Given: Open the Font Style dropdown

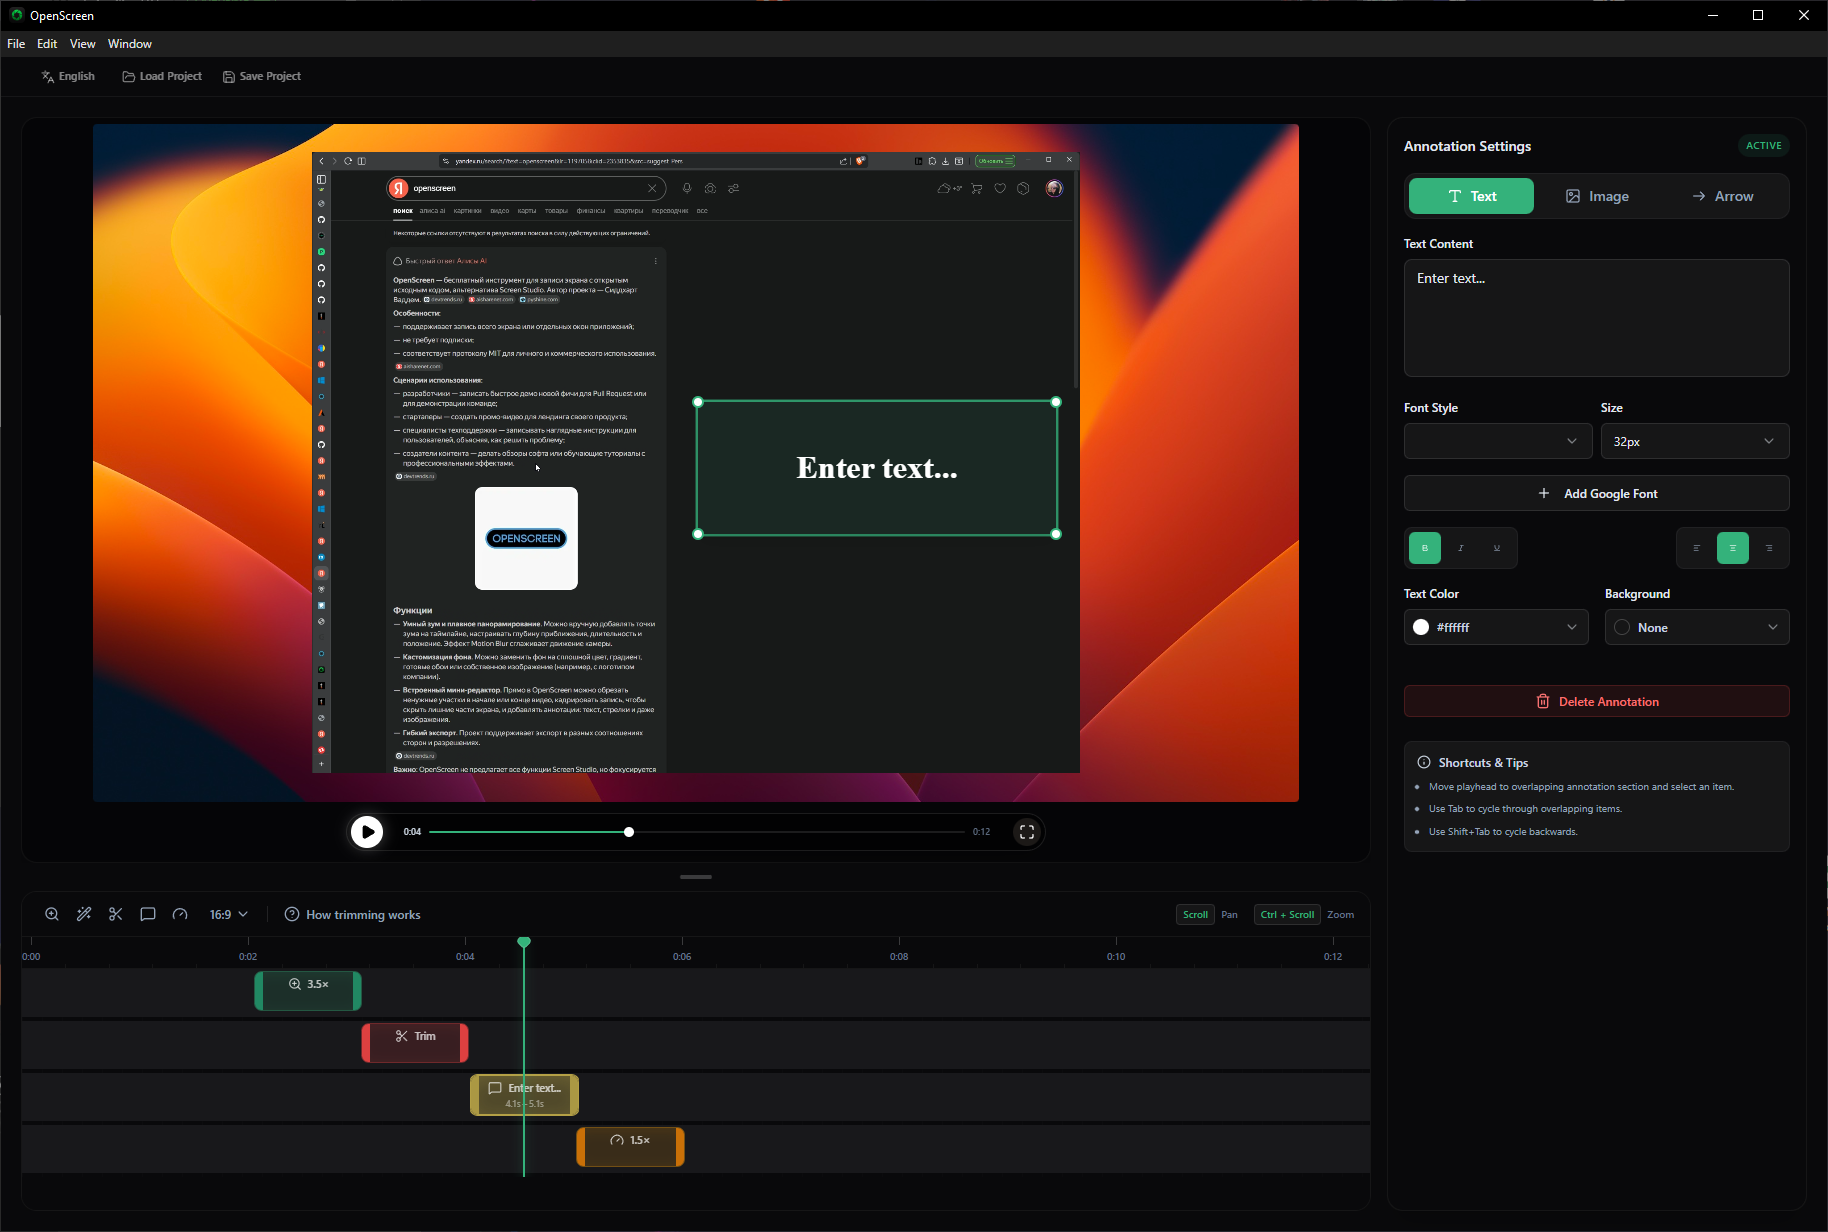Looking at the screenshot, I should pyautogui.click(x=1497, y=441).
